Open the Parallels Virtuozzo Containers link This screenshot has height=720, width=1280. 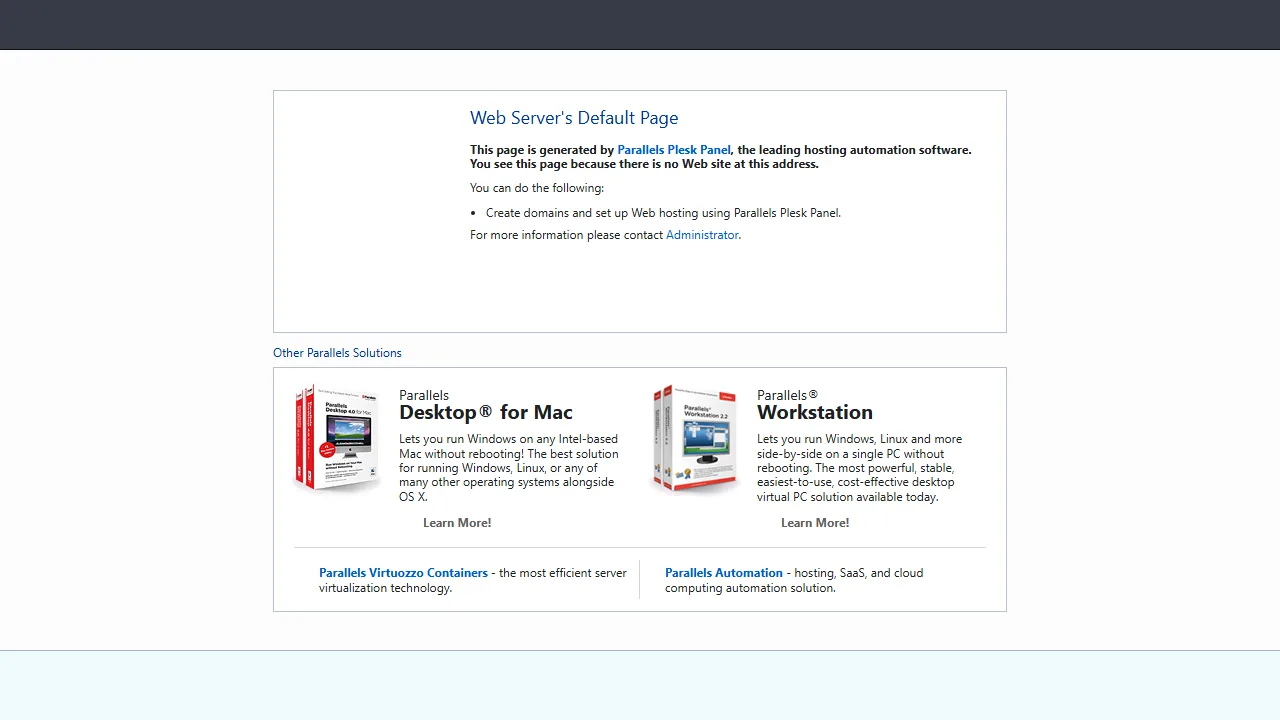[403, 573]
